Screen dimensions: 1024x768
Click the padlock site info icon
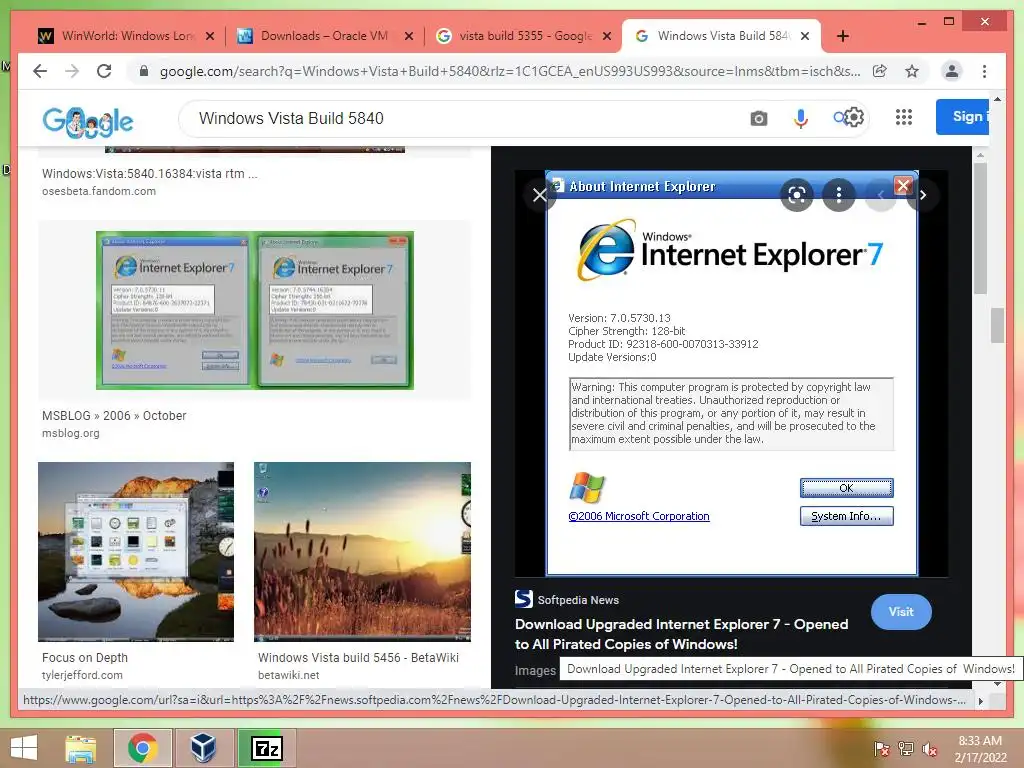click(144, 71)
